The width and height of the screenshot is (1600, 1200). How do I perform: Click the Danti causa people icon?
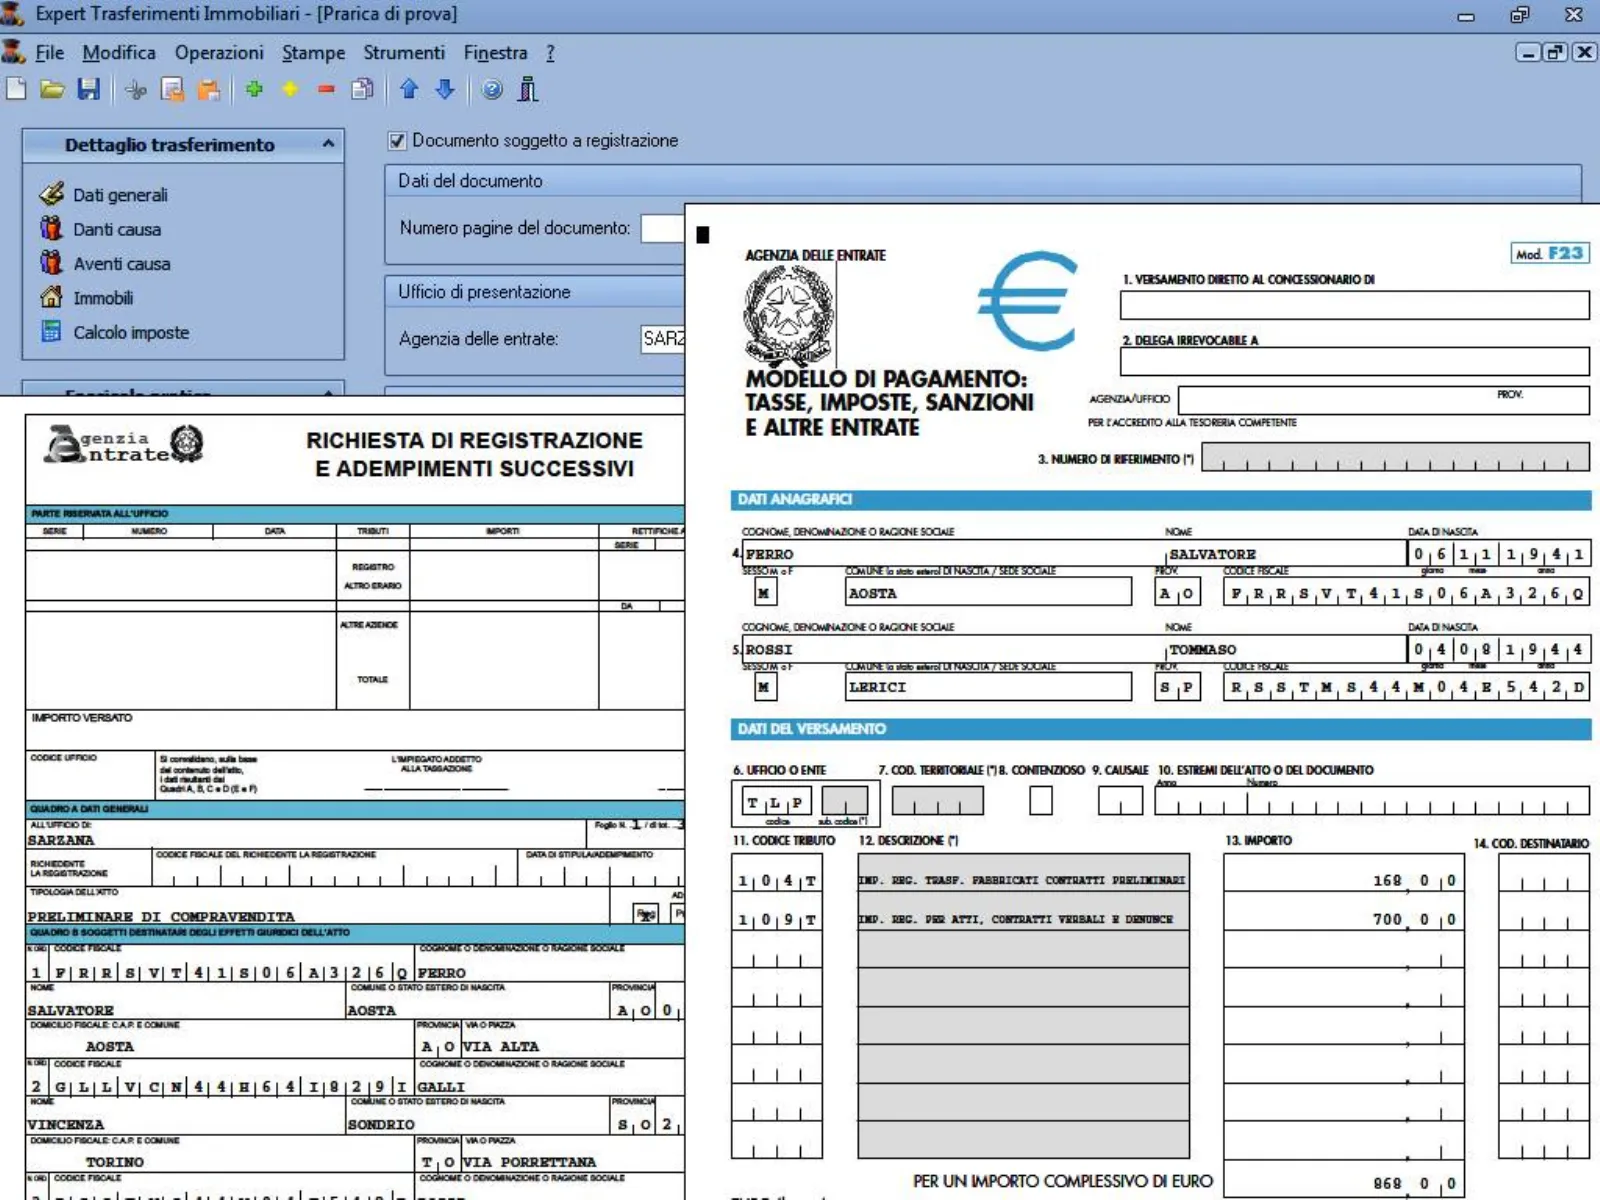pos(51,228)
